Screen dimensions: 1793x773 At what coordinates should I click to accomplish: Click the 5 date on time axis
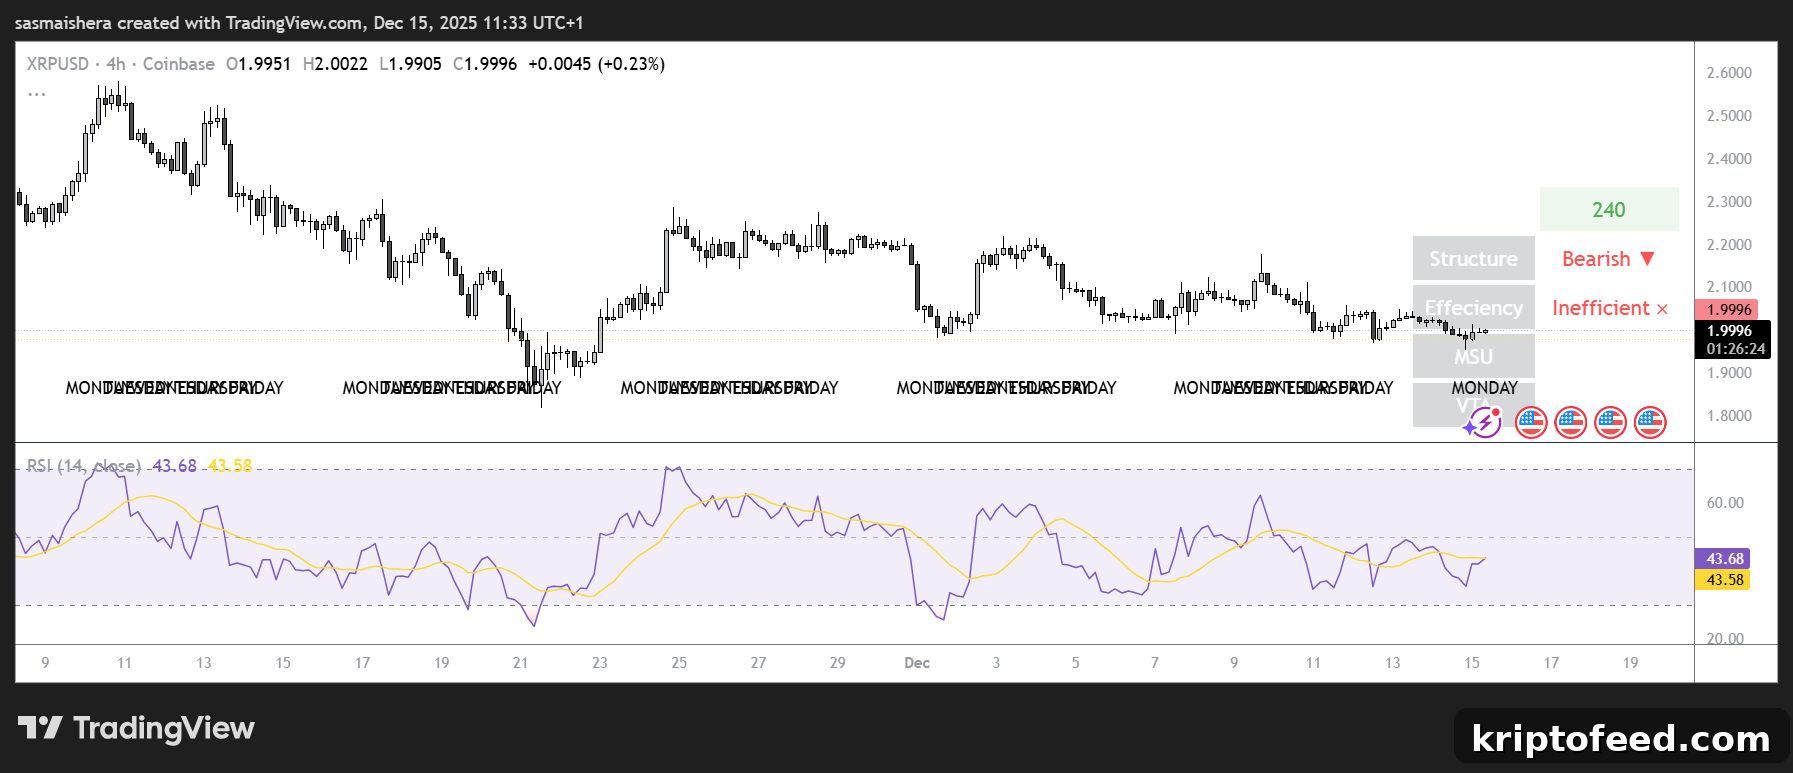[1075, 663]
